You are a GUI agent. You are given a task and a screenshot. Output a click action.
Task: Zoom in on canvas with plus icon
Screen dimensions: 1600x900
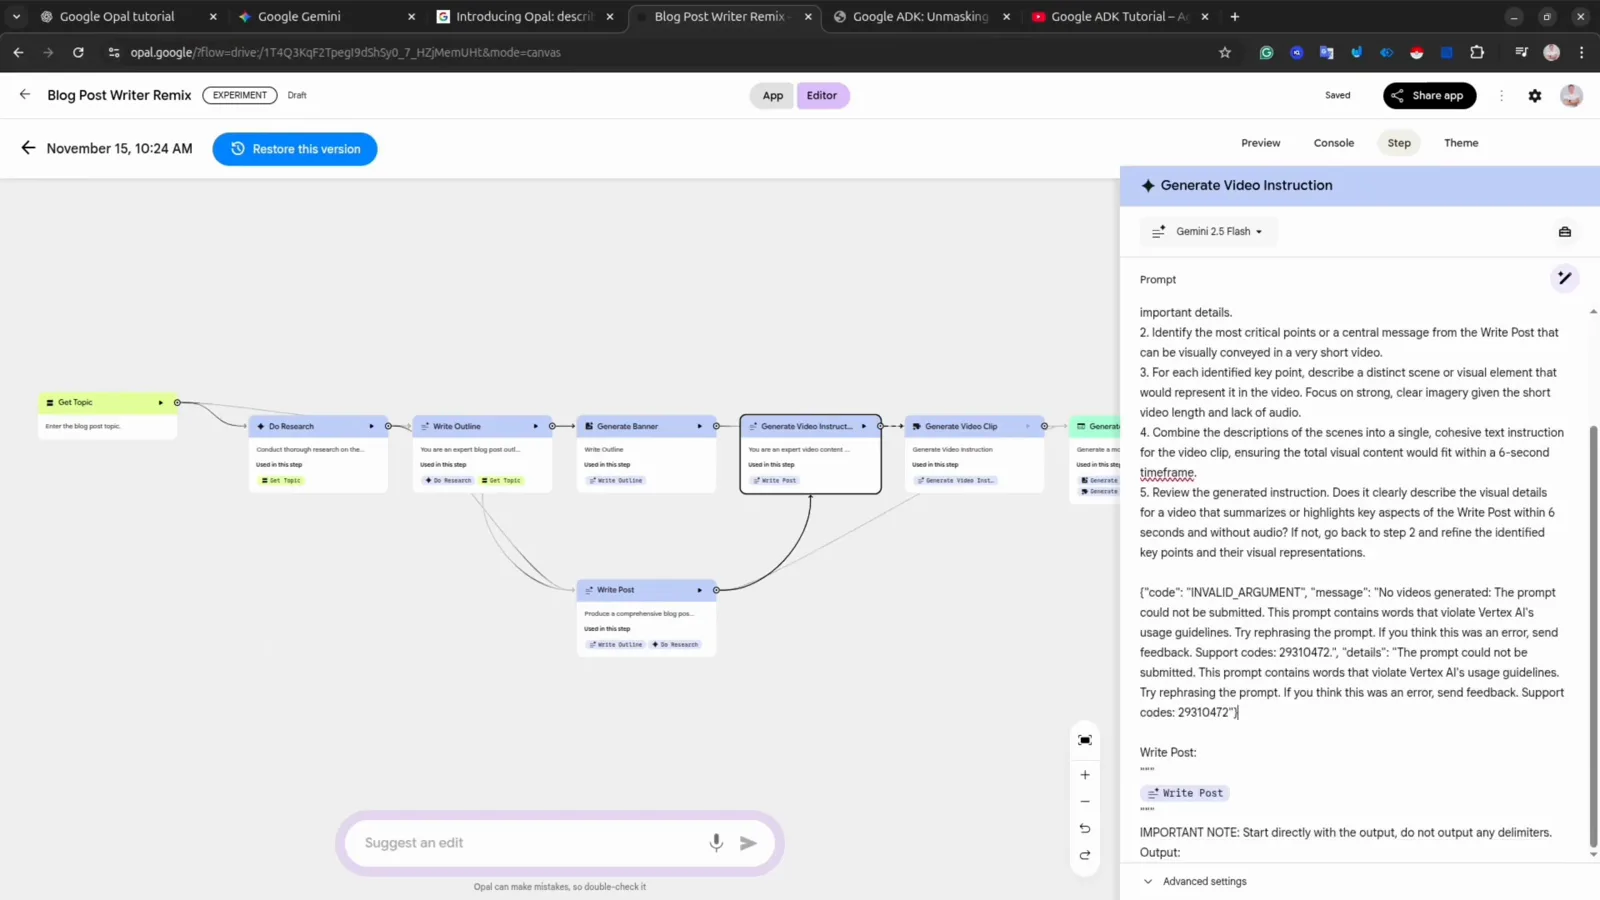tap(1085, 775)
